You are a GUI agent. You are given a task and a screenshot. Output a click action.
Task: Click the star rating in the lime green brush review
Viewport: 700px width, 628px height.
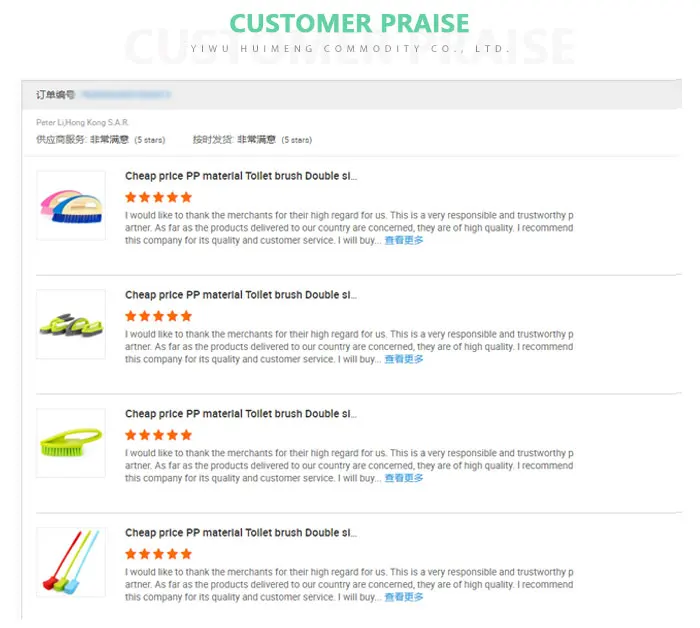[158, 435]
